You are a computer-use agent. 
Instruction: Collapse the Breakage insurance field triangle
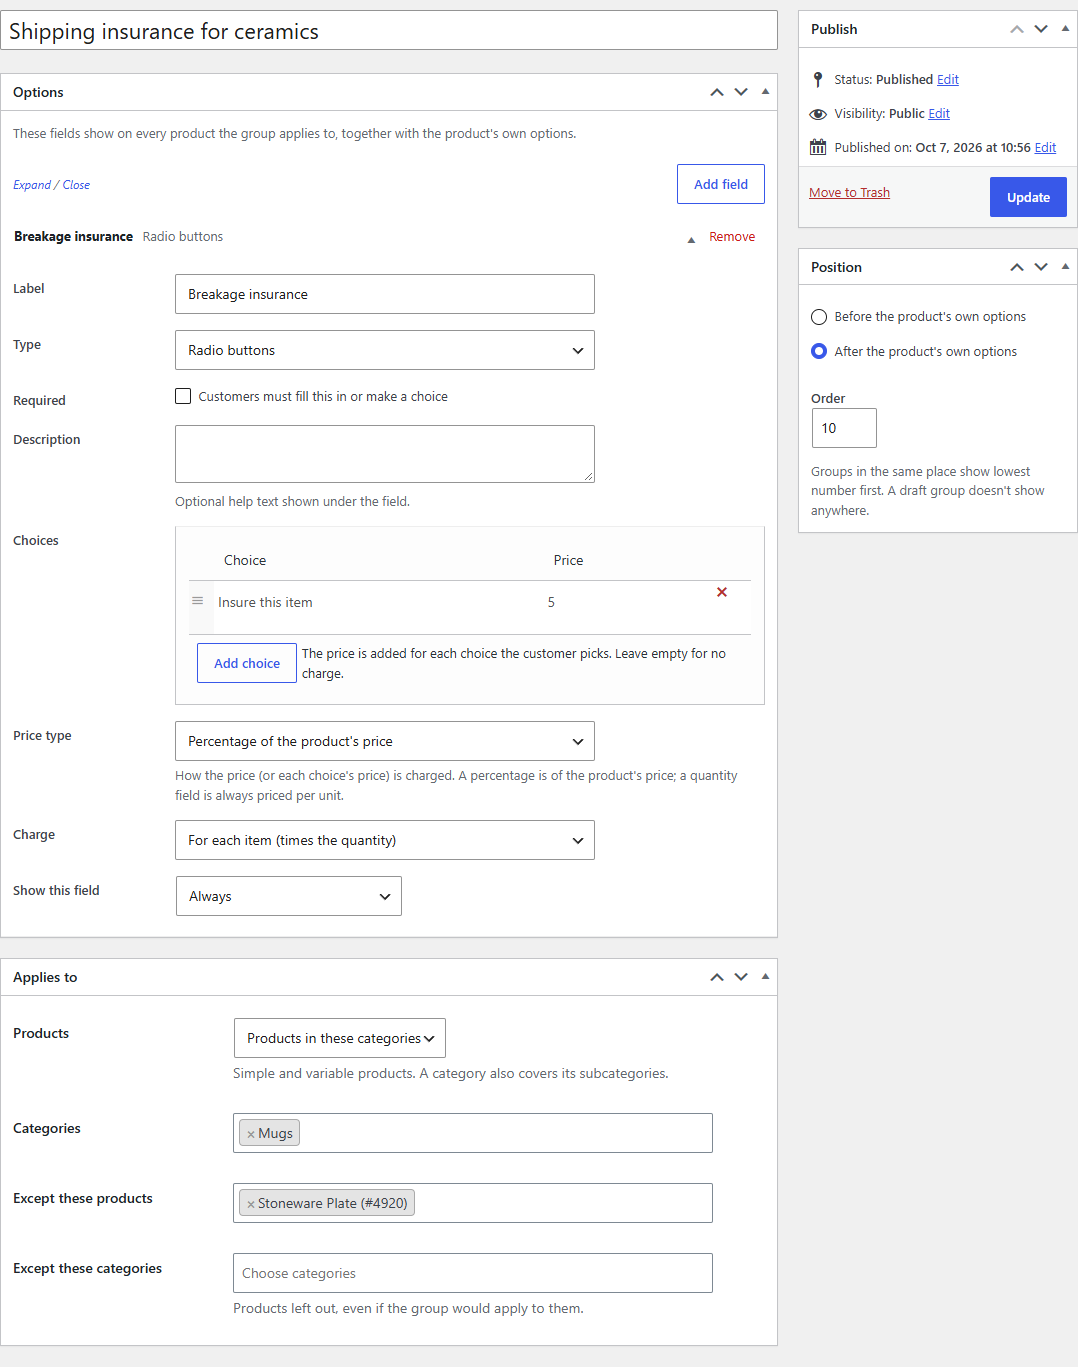tap(691, 240)
